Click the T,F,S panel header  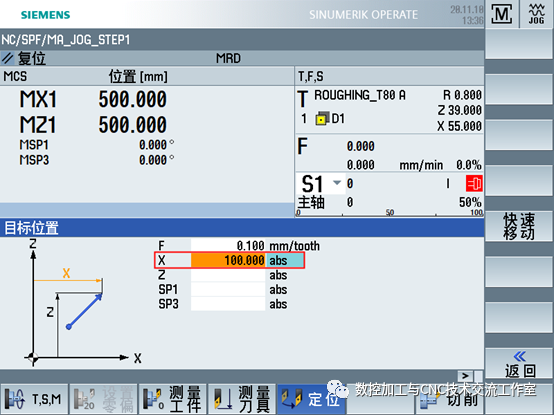311,76
